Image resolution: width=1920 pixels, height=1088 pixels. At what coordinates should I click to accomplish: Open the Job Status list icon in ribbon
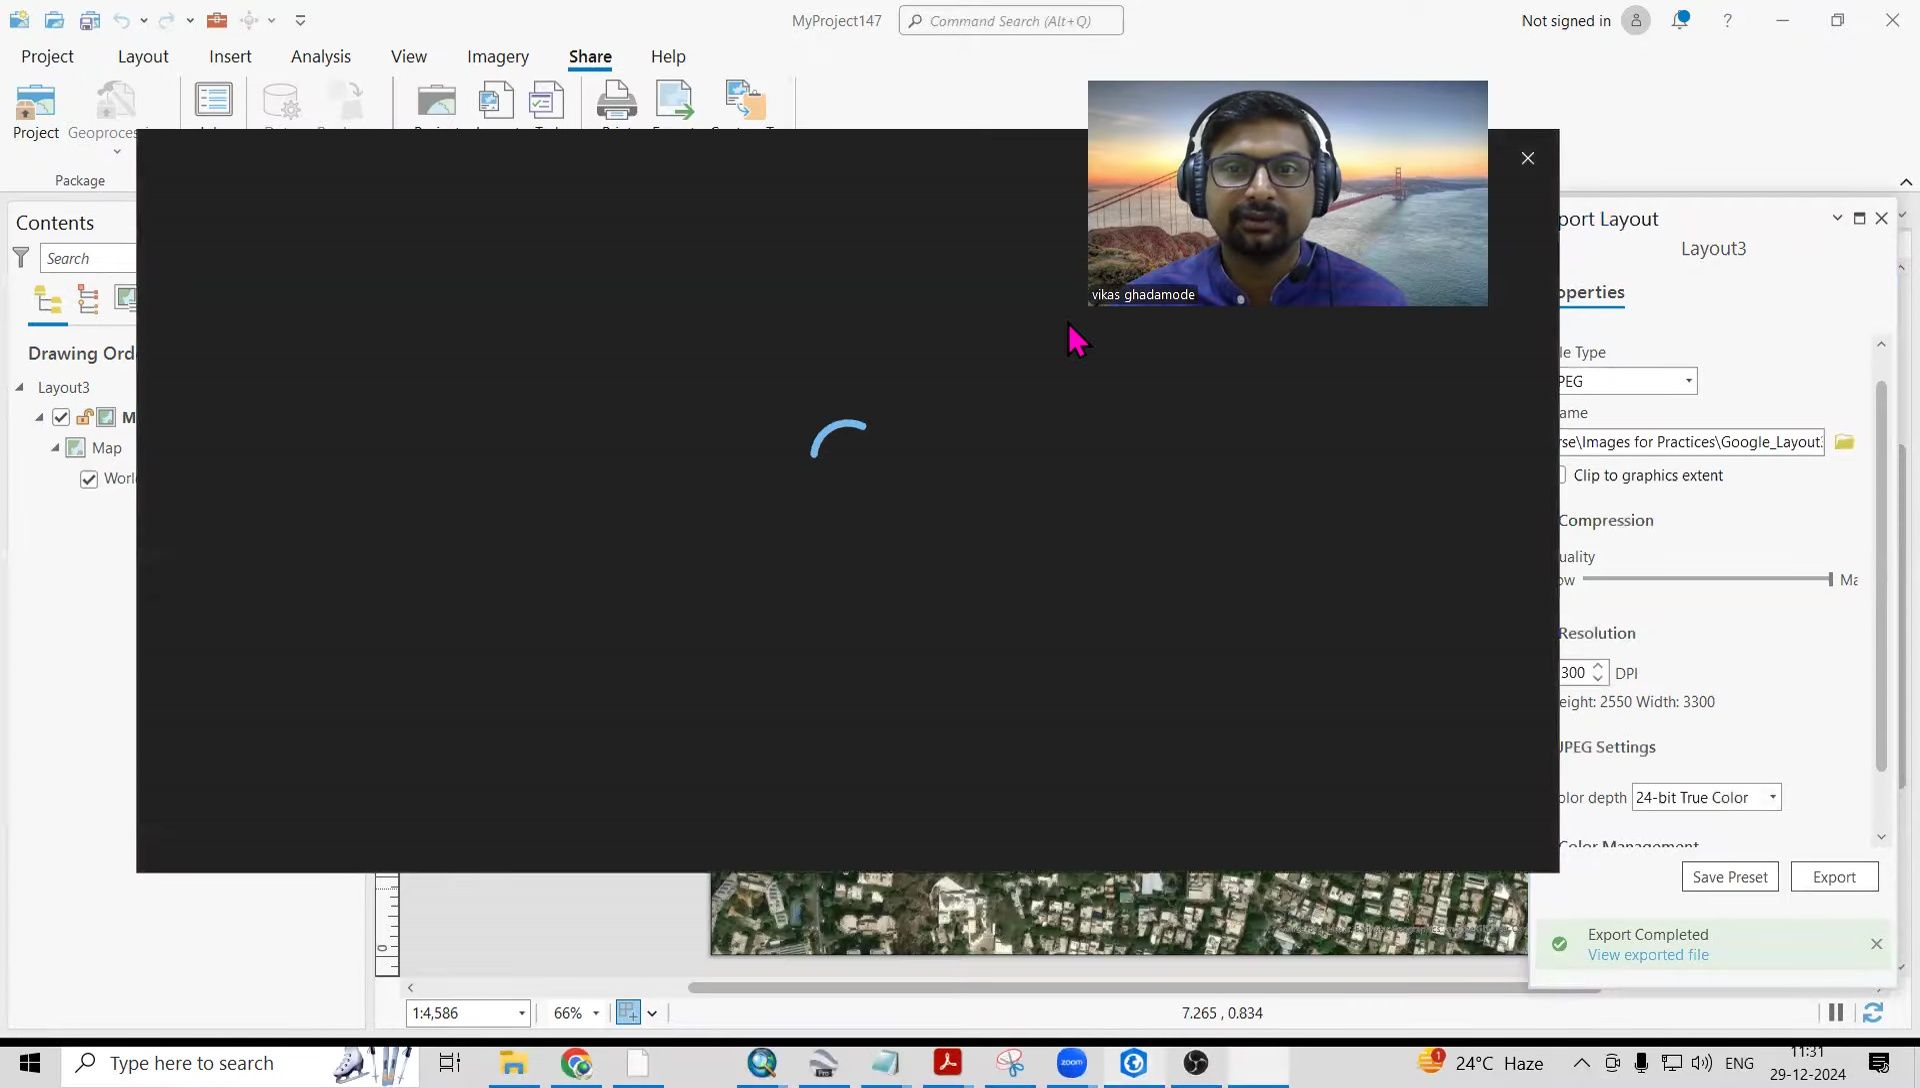(213, 101)
